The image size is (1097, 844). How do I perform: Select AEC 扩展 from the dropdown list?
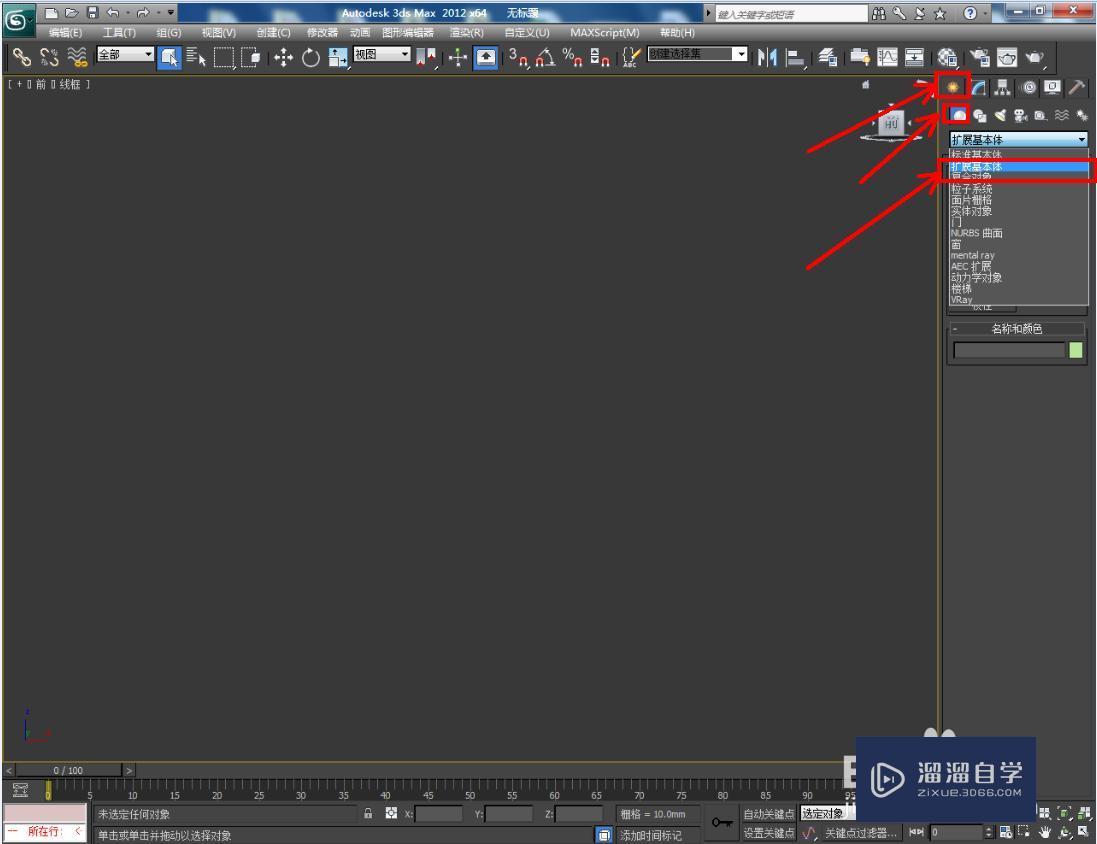pyautogui.click(x=1019, y=266)
